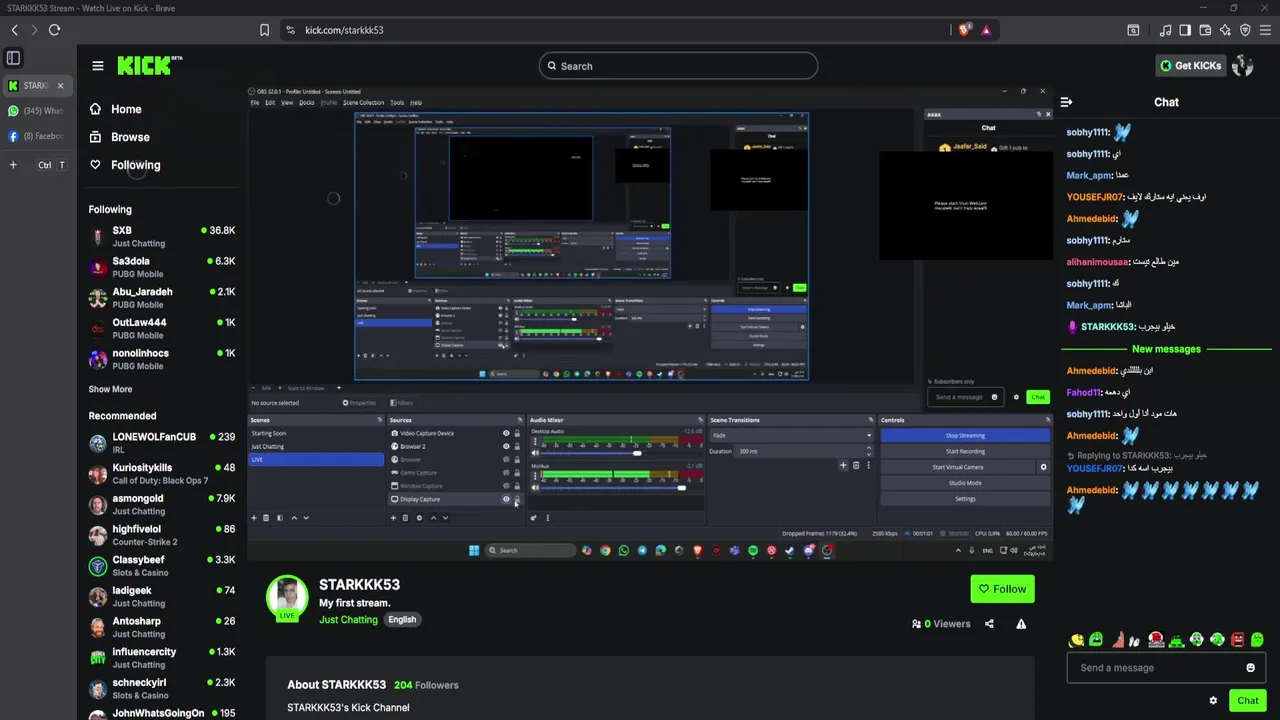The height and width of the screenshot is (720, 1280).
Task: Open the user profile avatar menu
Action: coord(1243,66)
